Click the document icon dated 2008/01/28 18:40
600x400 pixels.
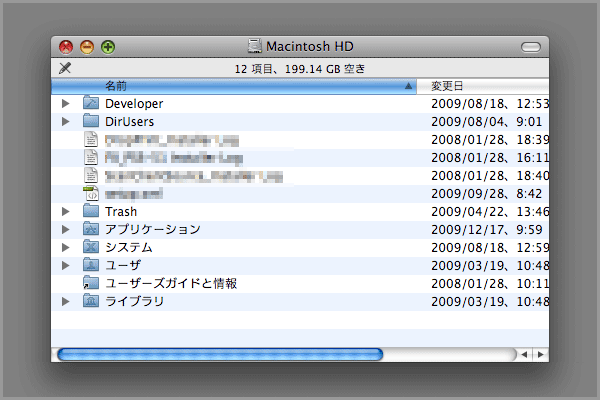click(91, 175)
